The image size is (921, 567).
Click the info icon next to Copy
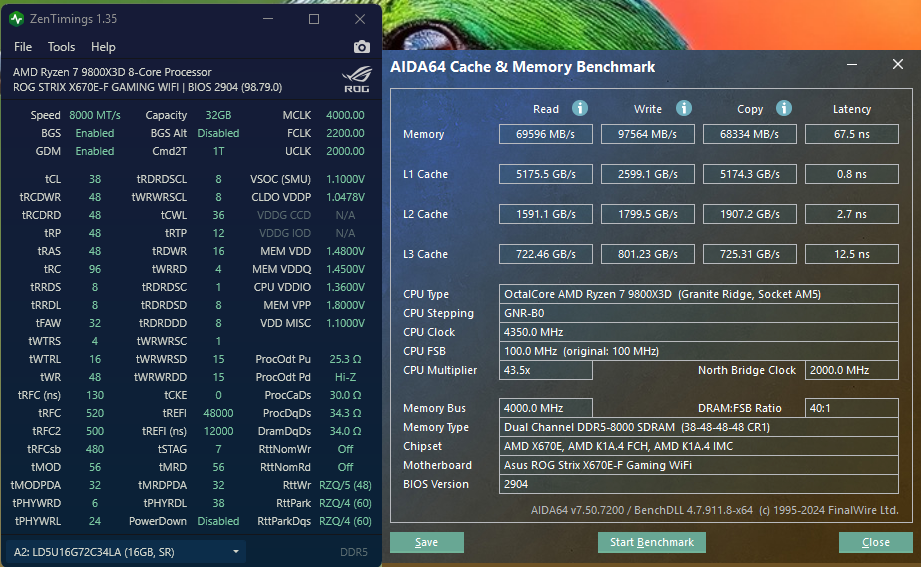point(784,108)
